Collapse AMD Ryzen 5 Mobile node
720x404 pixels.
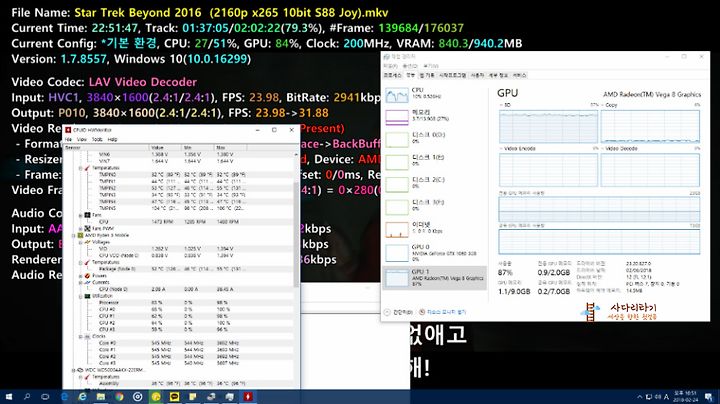tap(73, 235)
